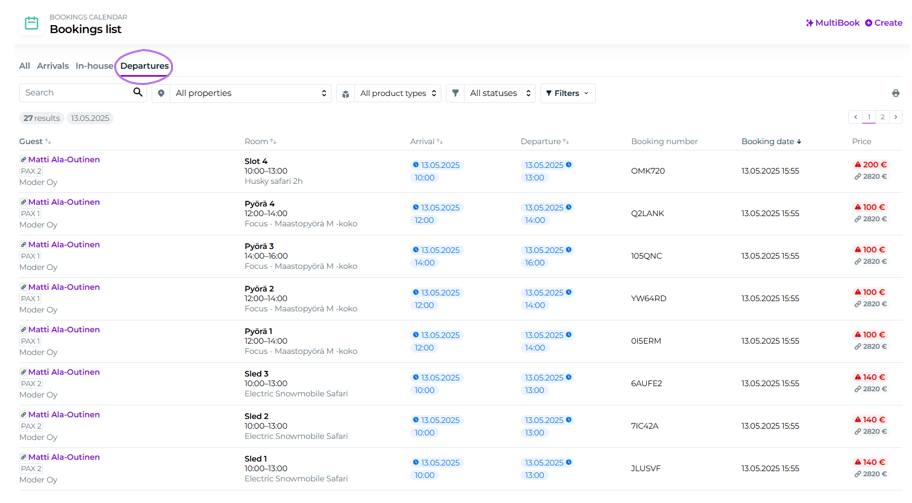Create a new booking

[x=884, y=23]
